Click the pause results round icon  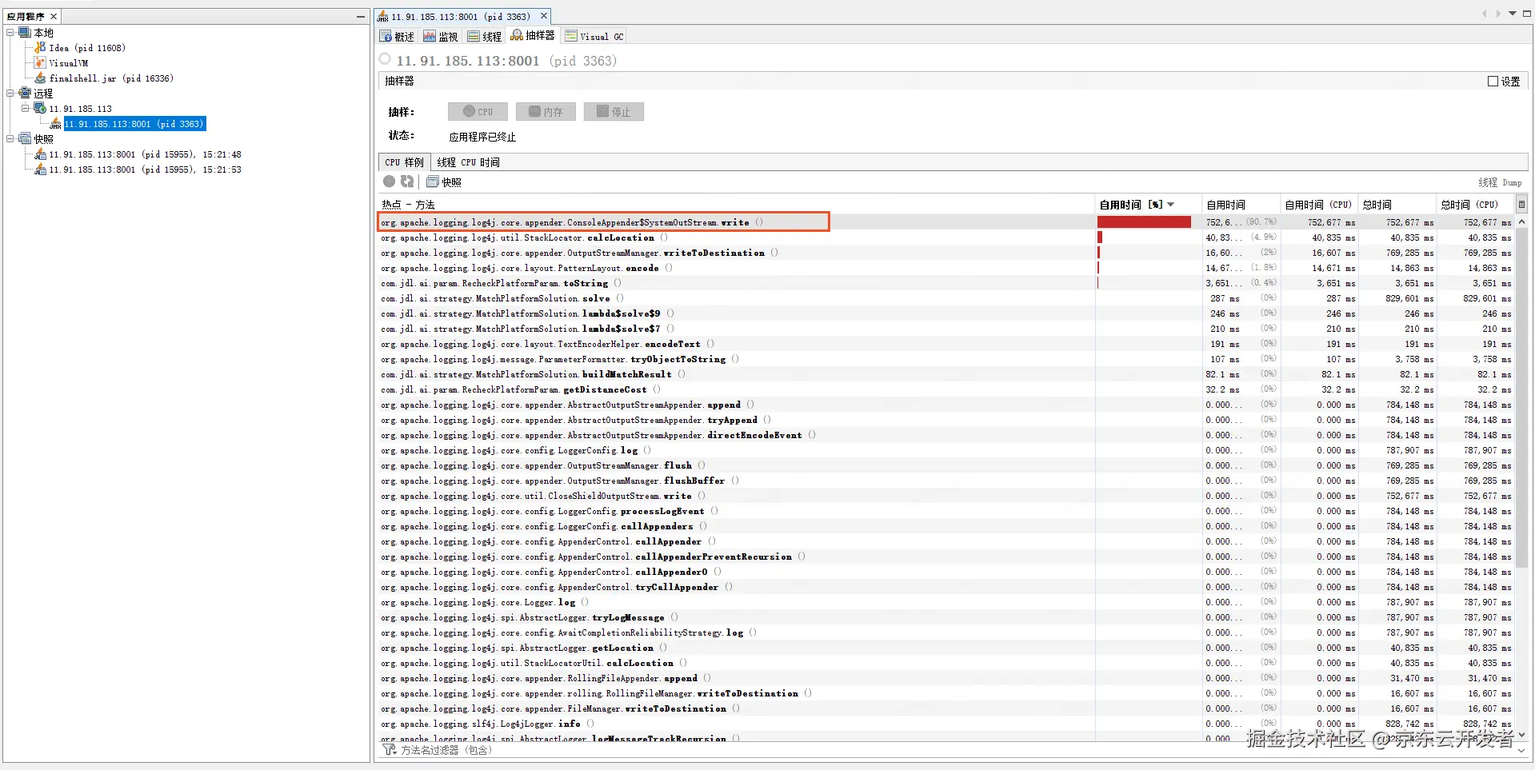(x=389, y=182)
